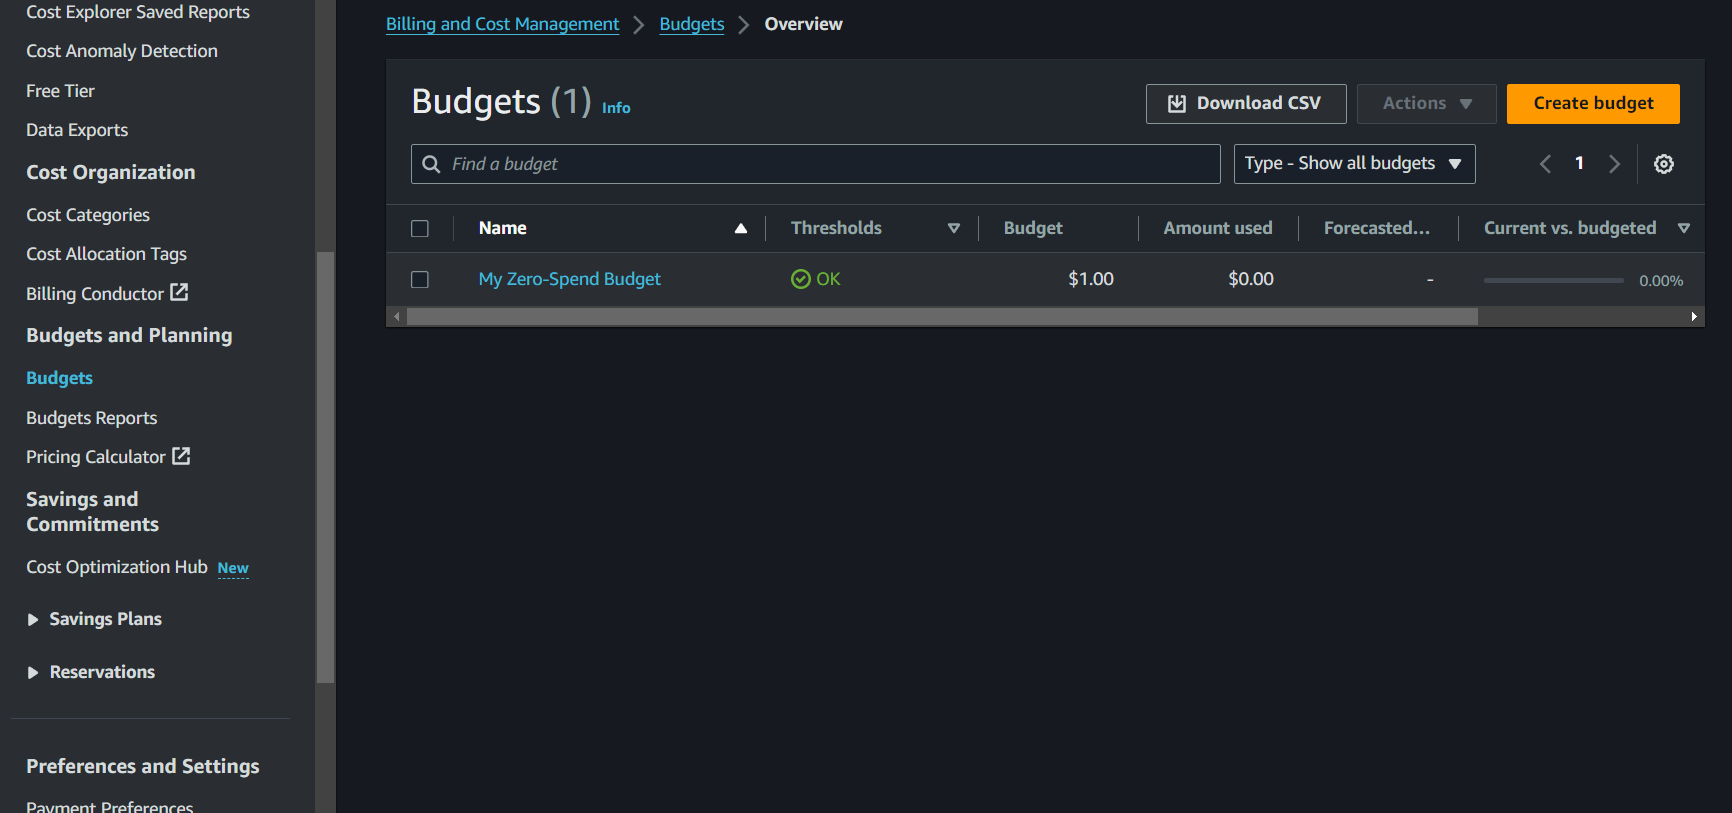Click the Pricing Calculator external link icon
1732x813 pixels.
181,456
